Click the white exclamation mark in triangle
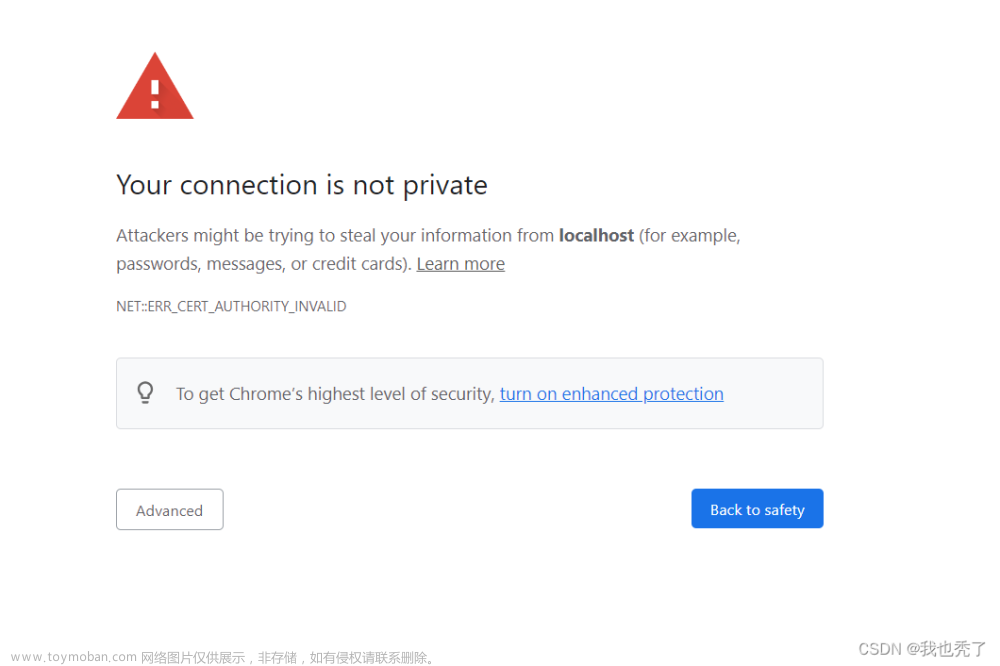The image size is (1000, 666). [x=155, y=94]
